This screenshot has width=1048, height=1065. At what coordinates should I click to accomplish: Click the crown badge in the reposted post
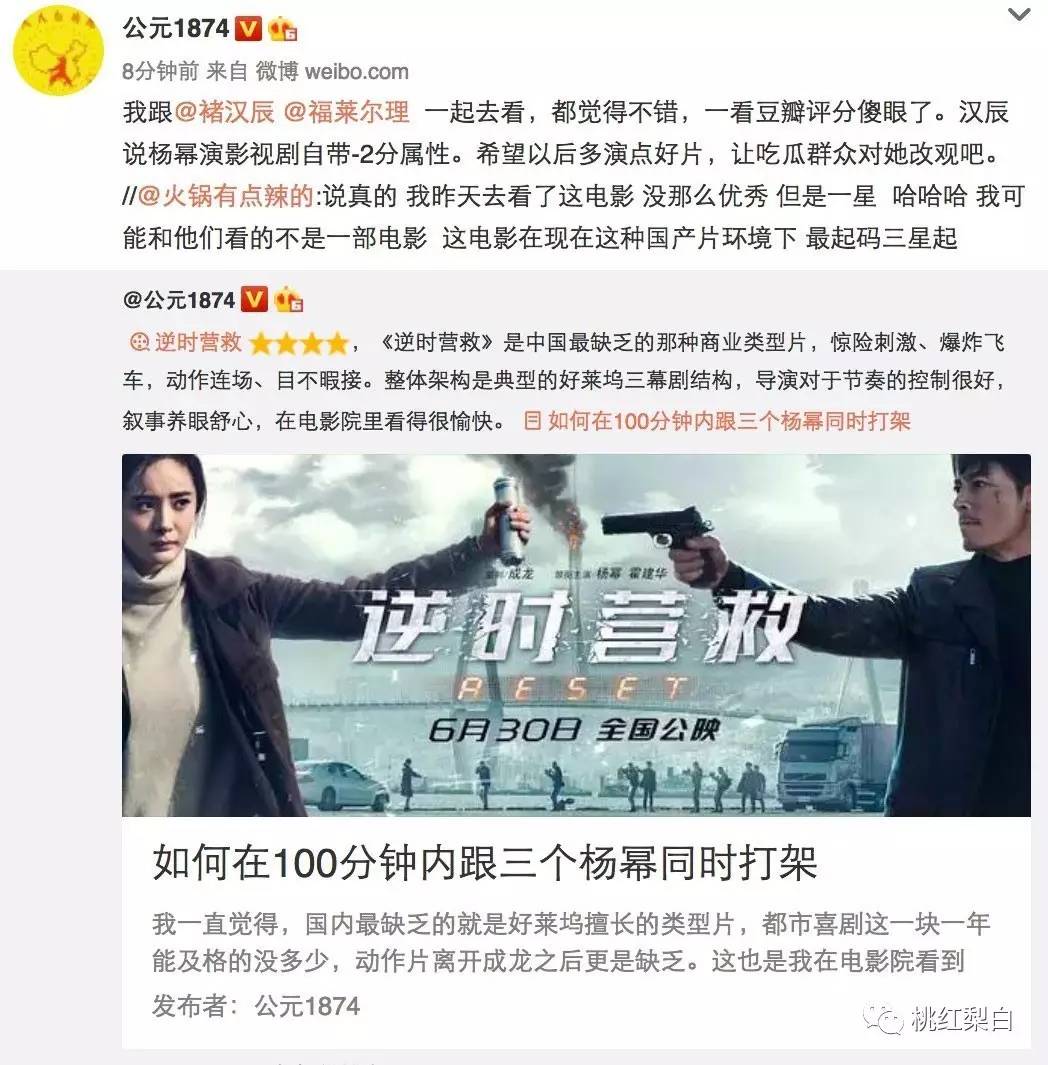[x=289, y=300]
